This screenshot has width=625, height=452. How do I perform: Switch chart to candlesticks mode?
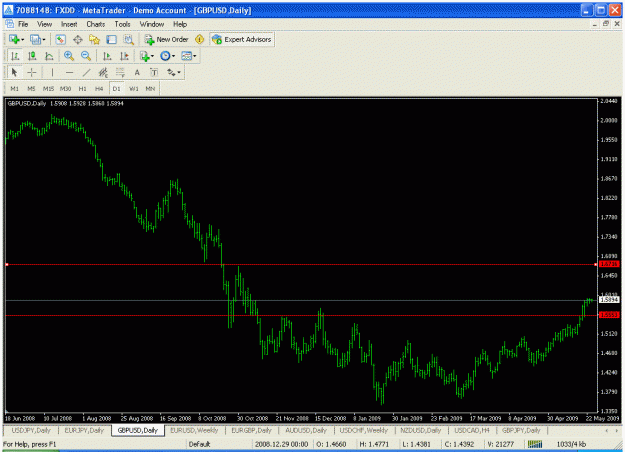[x=32, y=56]
